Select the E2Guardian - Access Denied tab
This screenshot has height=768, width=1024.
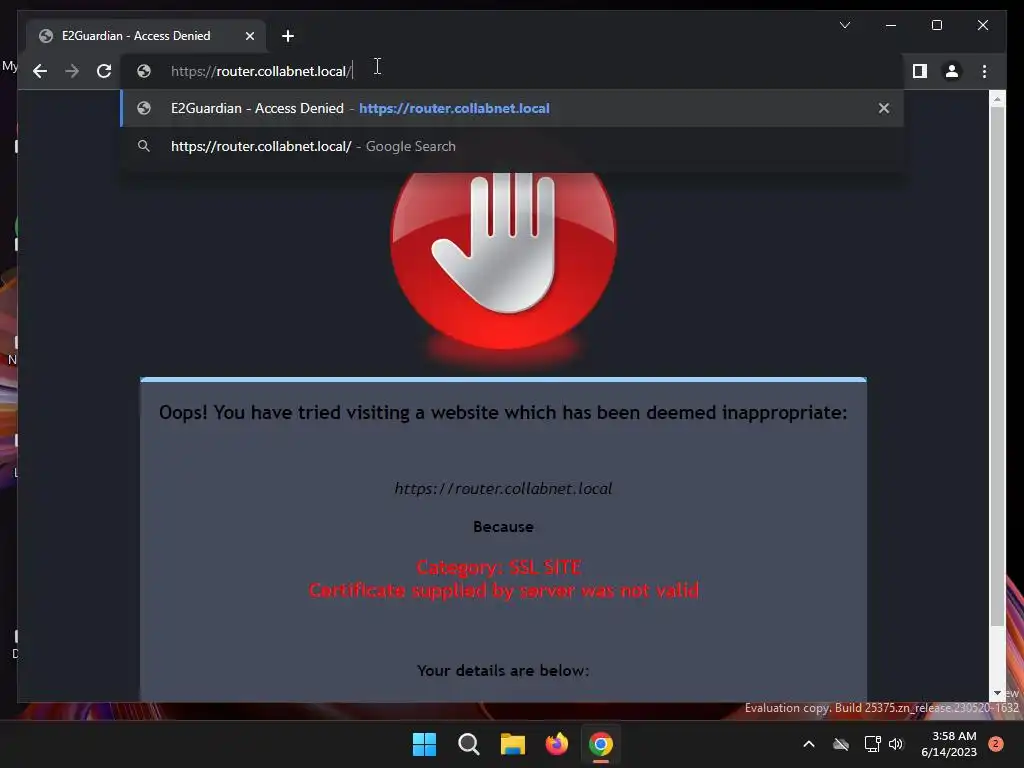[146, 36]
